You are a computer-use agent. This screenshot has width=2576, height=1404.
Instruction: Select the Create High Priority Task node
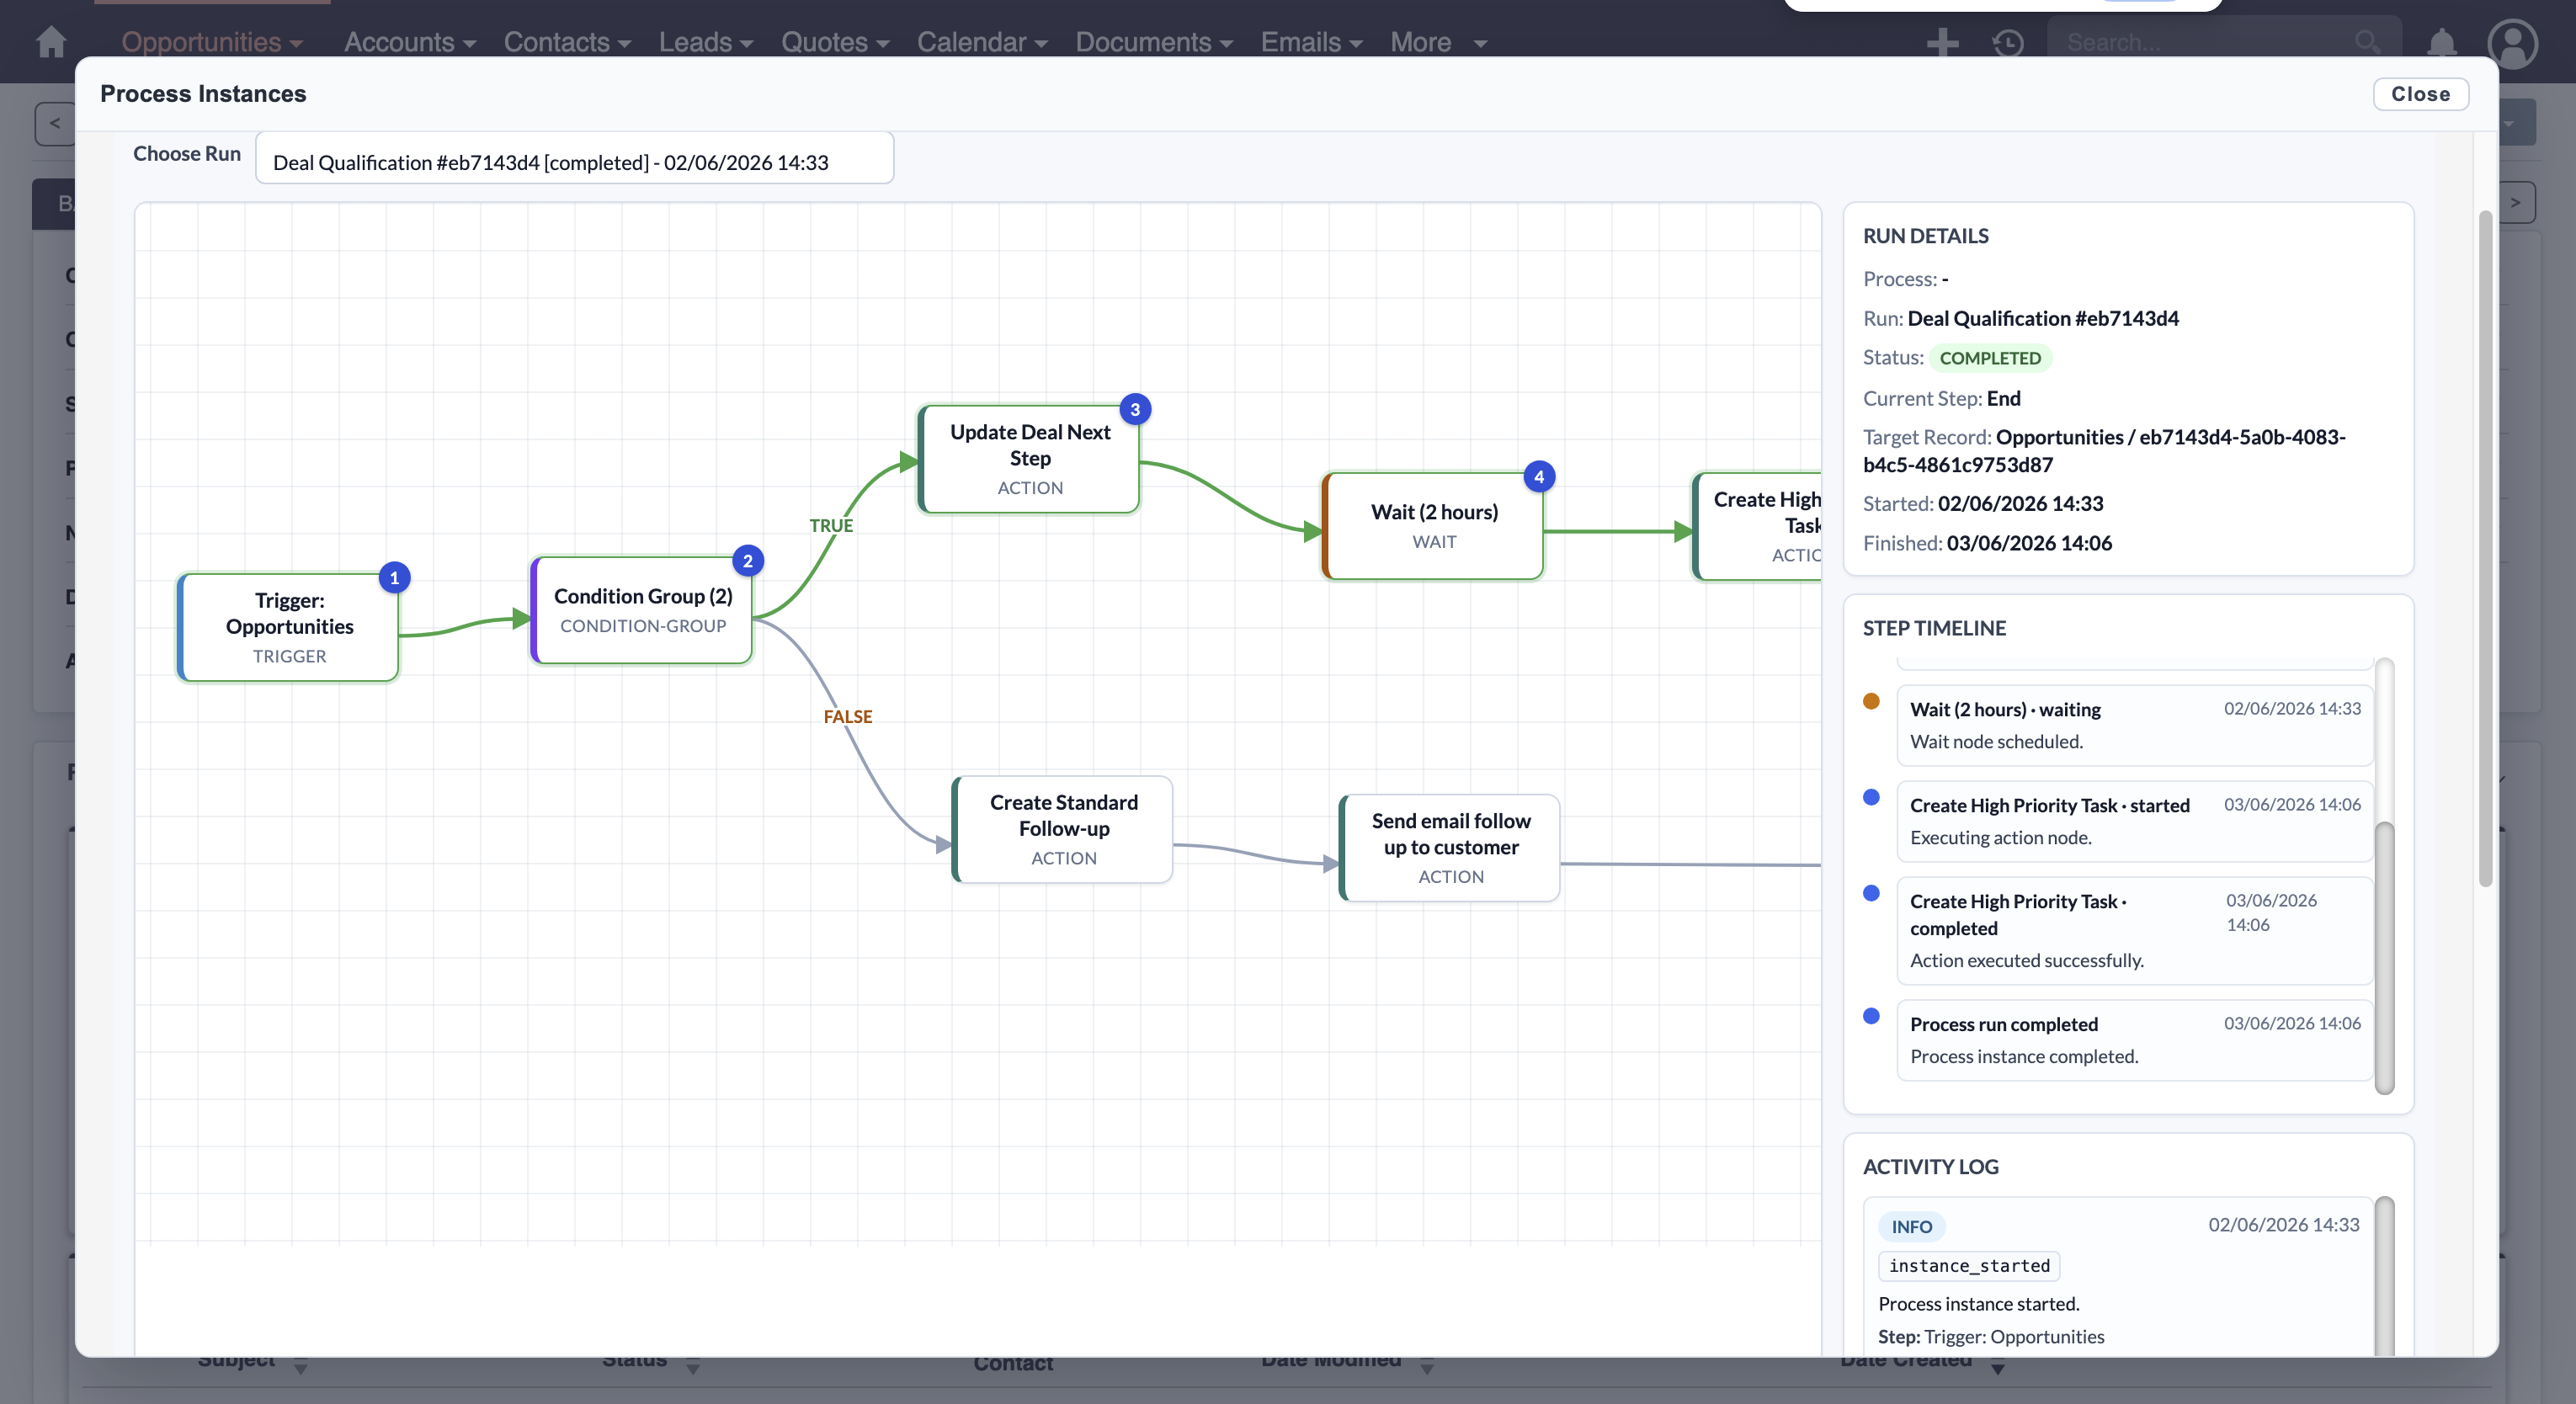click(1758, 526)
